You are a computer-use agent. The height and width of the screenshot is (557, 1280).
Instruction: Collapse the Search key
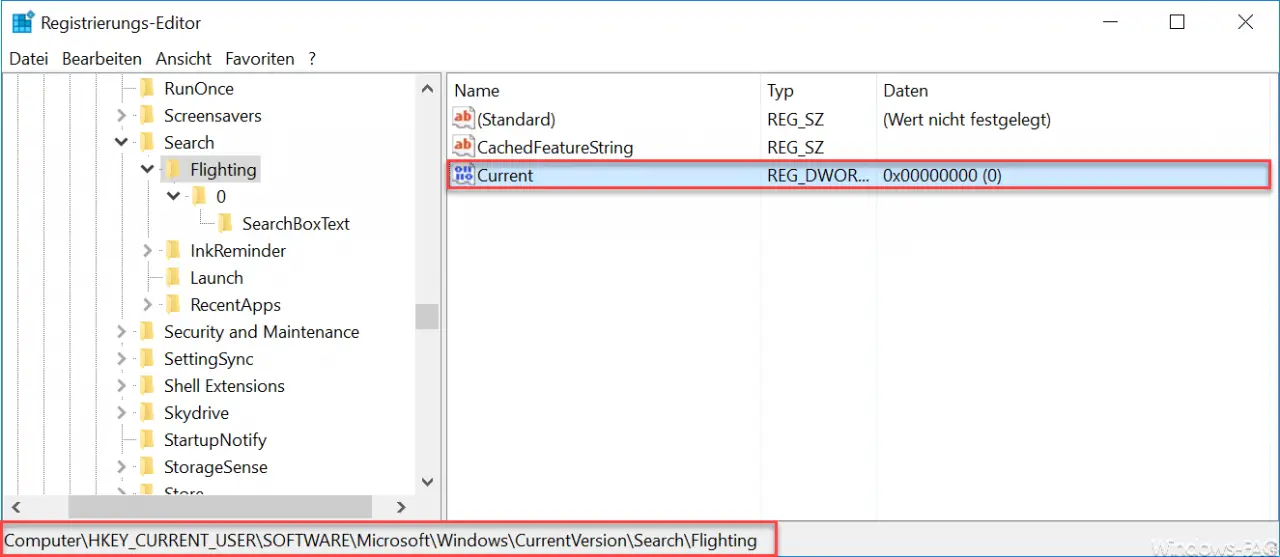pos(122,143)
